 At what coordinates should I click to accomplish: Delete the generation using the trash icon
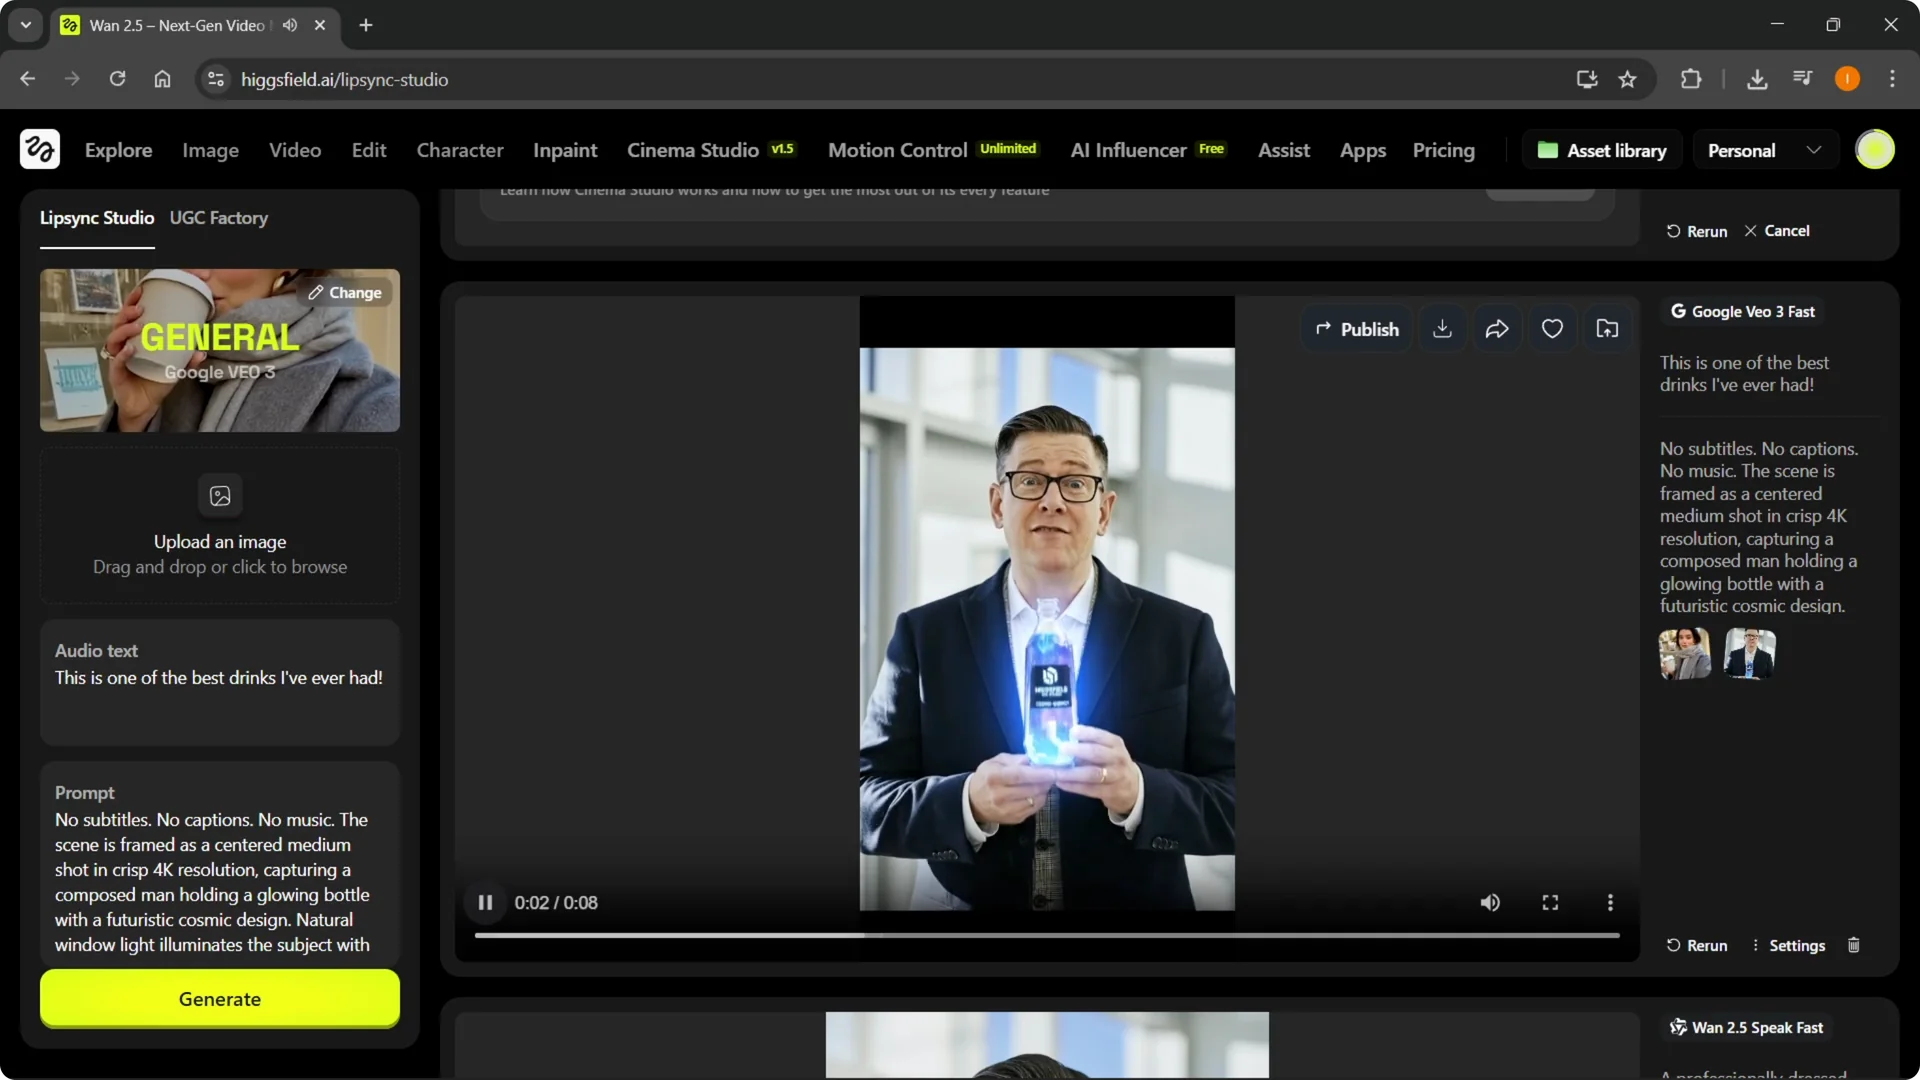pyautogui.click(x=1853, y=945)
